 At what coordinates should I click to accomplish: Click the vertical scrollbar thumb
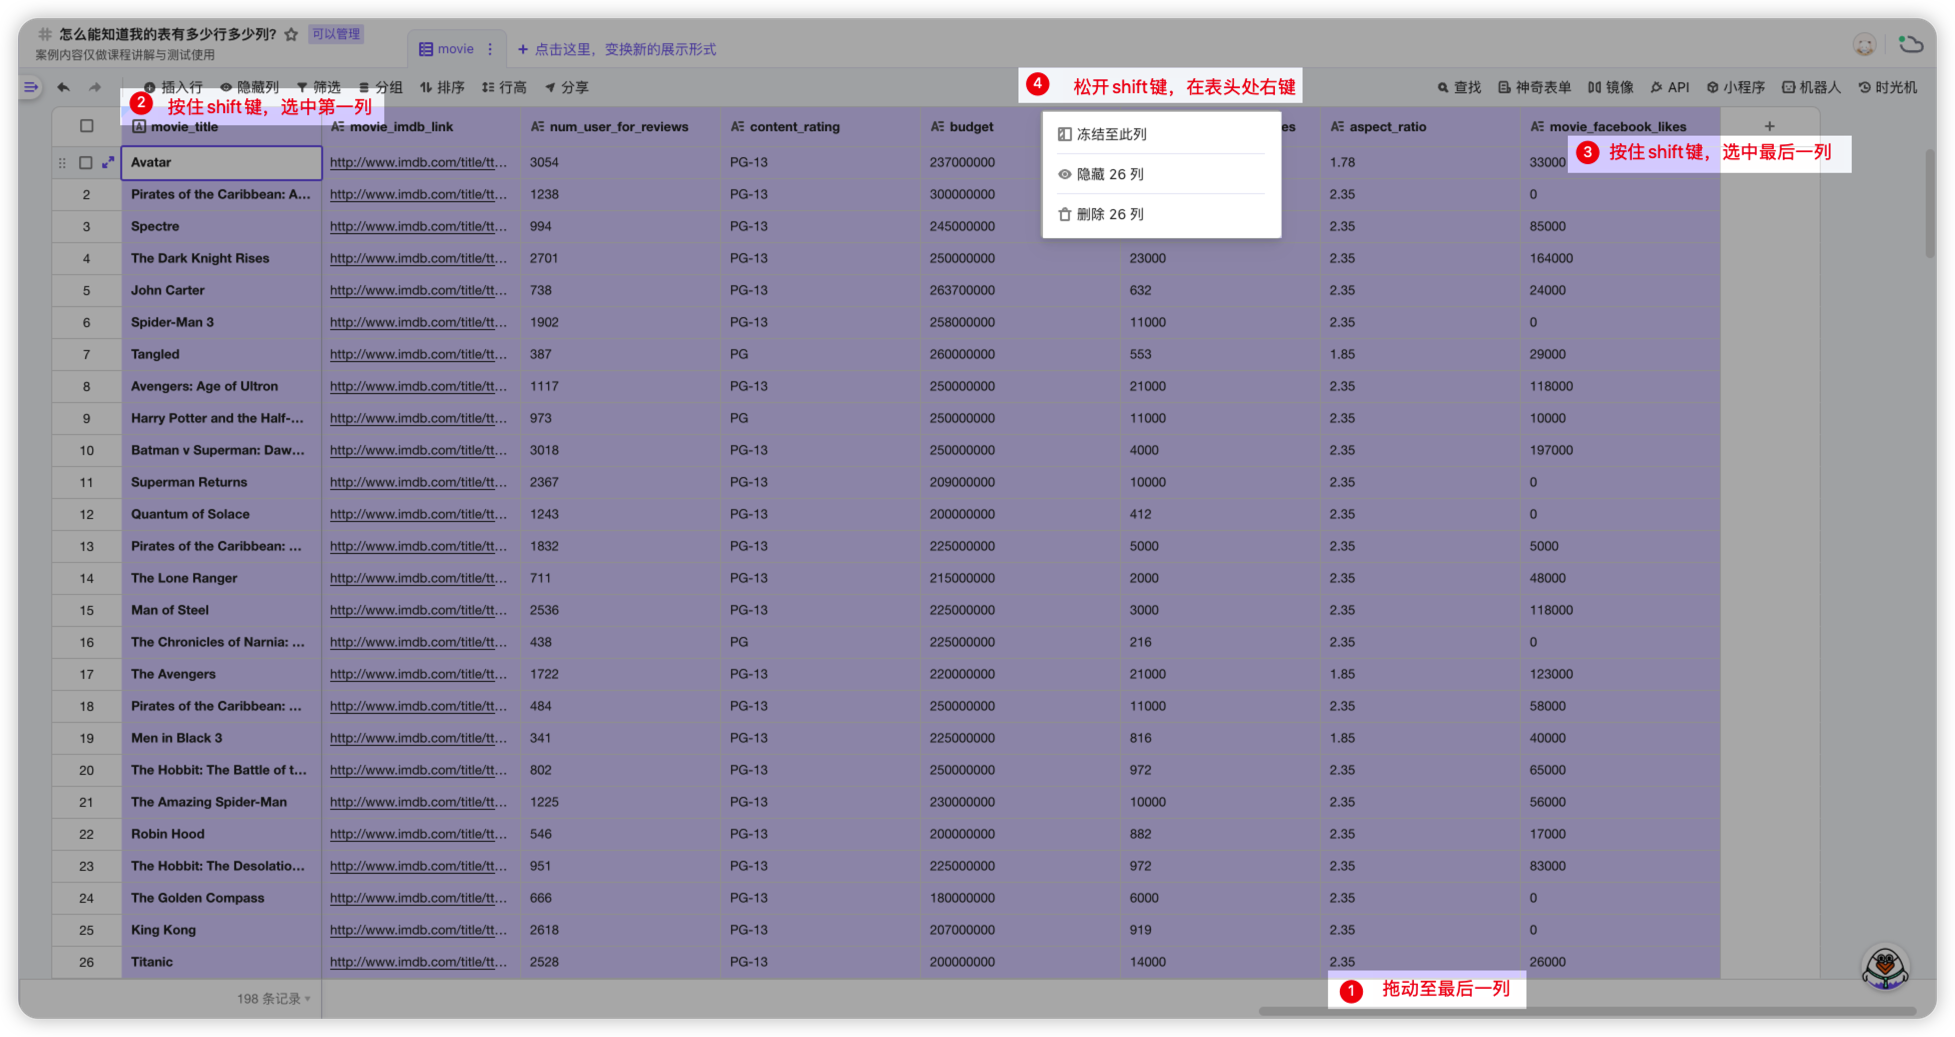click(1929, 204)
